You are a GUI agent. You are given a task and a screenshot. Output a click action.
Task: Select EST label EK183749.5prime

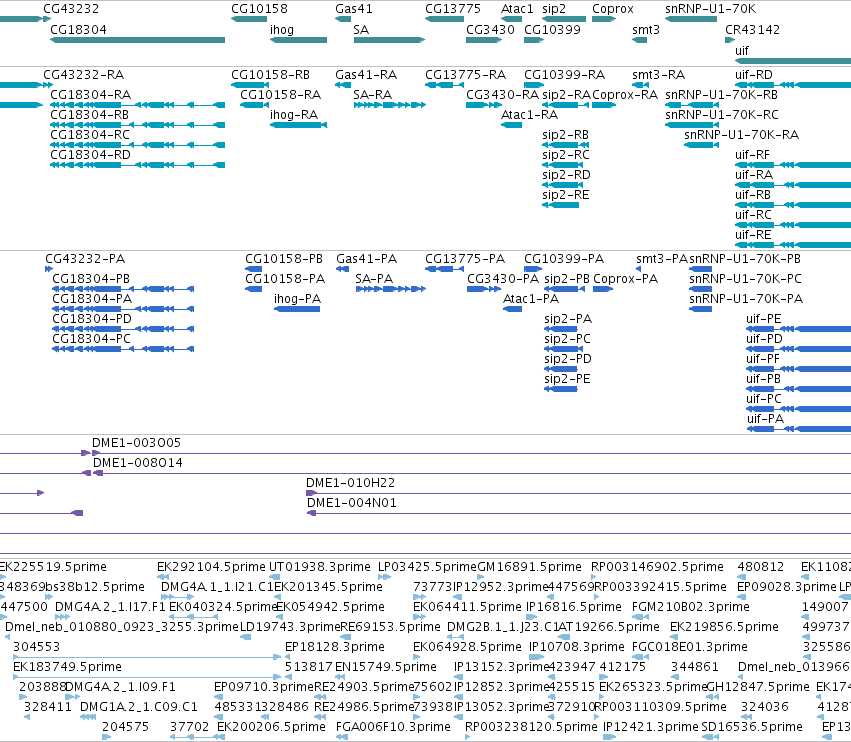[67, 667]
